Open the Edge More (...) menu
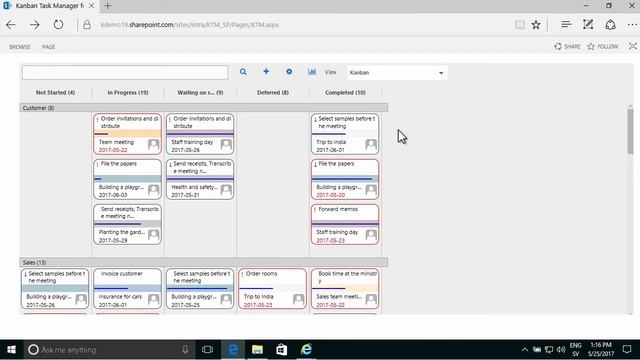The height and width of the screenshot is (360, 640). tap(632, 25)
